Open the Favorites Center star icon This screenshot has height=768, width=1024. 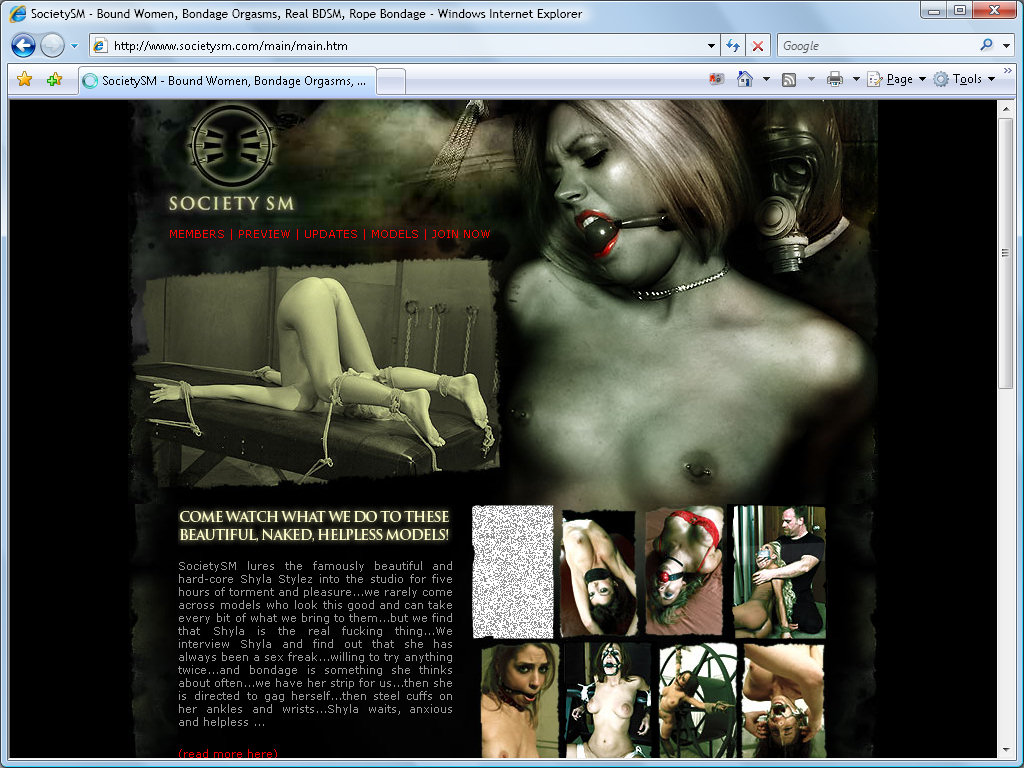click(x=24, y=80)
